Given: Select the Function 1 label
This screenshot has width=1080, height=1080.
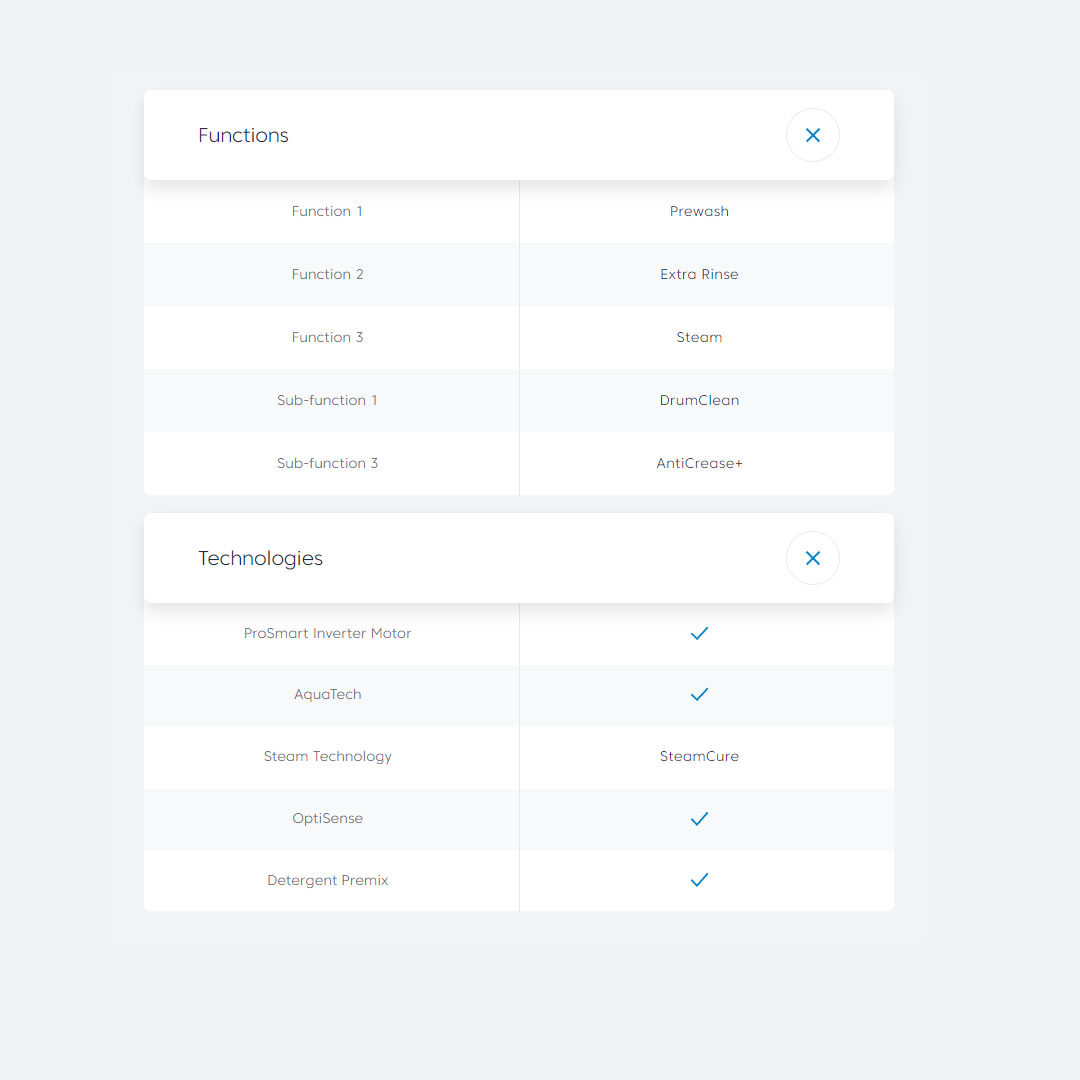Looking at the screenshot, I should [x=327, y=211].
